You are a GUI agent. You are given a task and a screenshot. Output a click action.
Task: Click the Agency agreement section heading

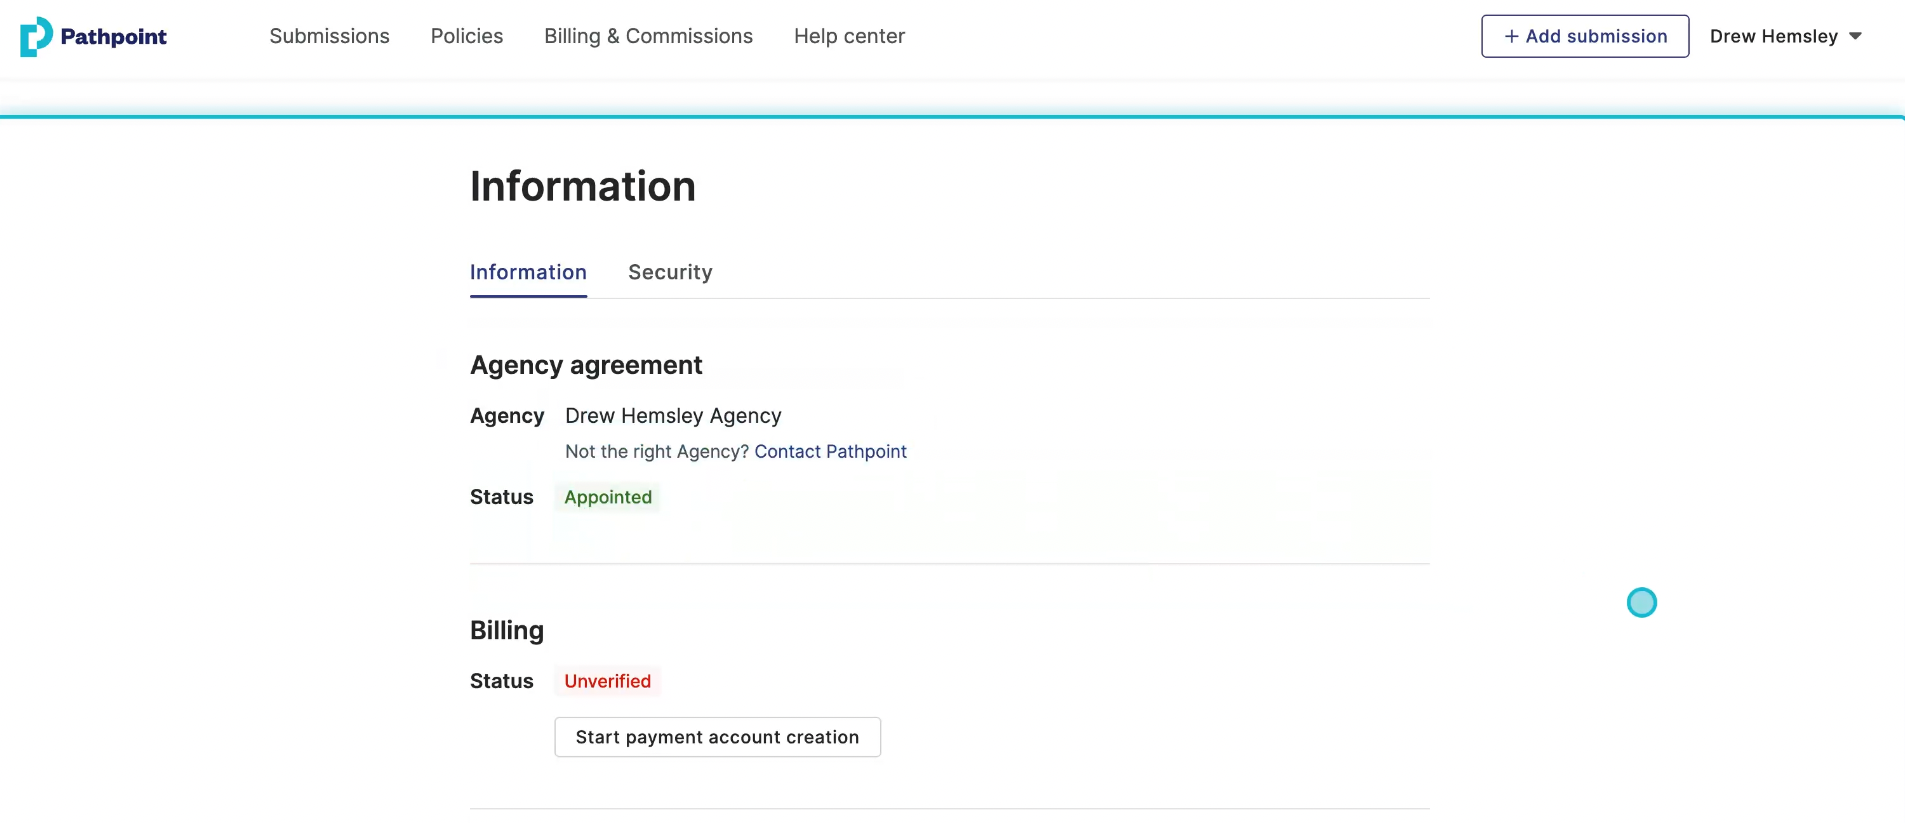point(586,365)
